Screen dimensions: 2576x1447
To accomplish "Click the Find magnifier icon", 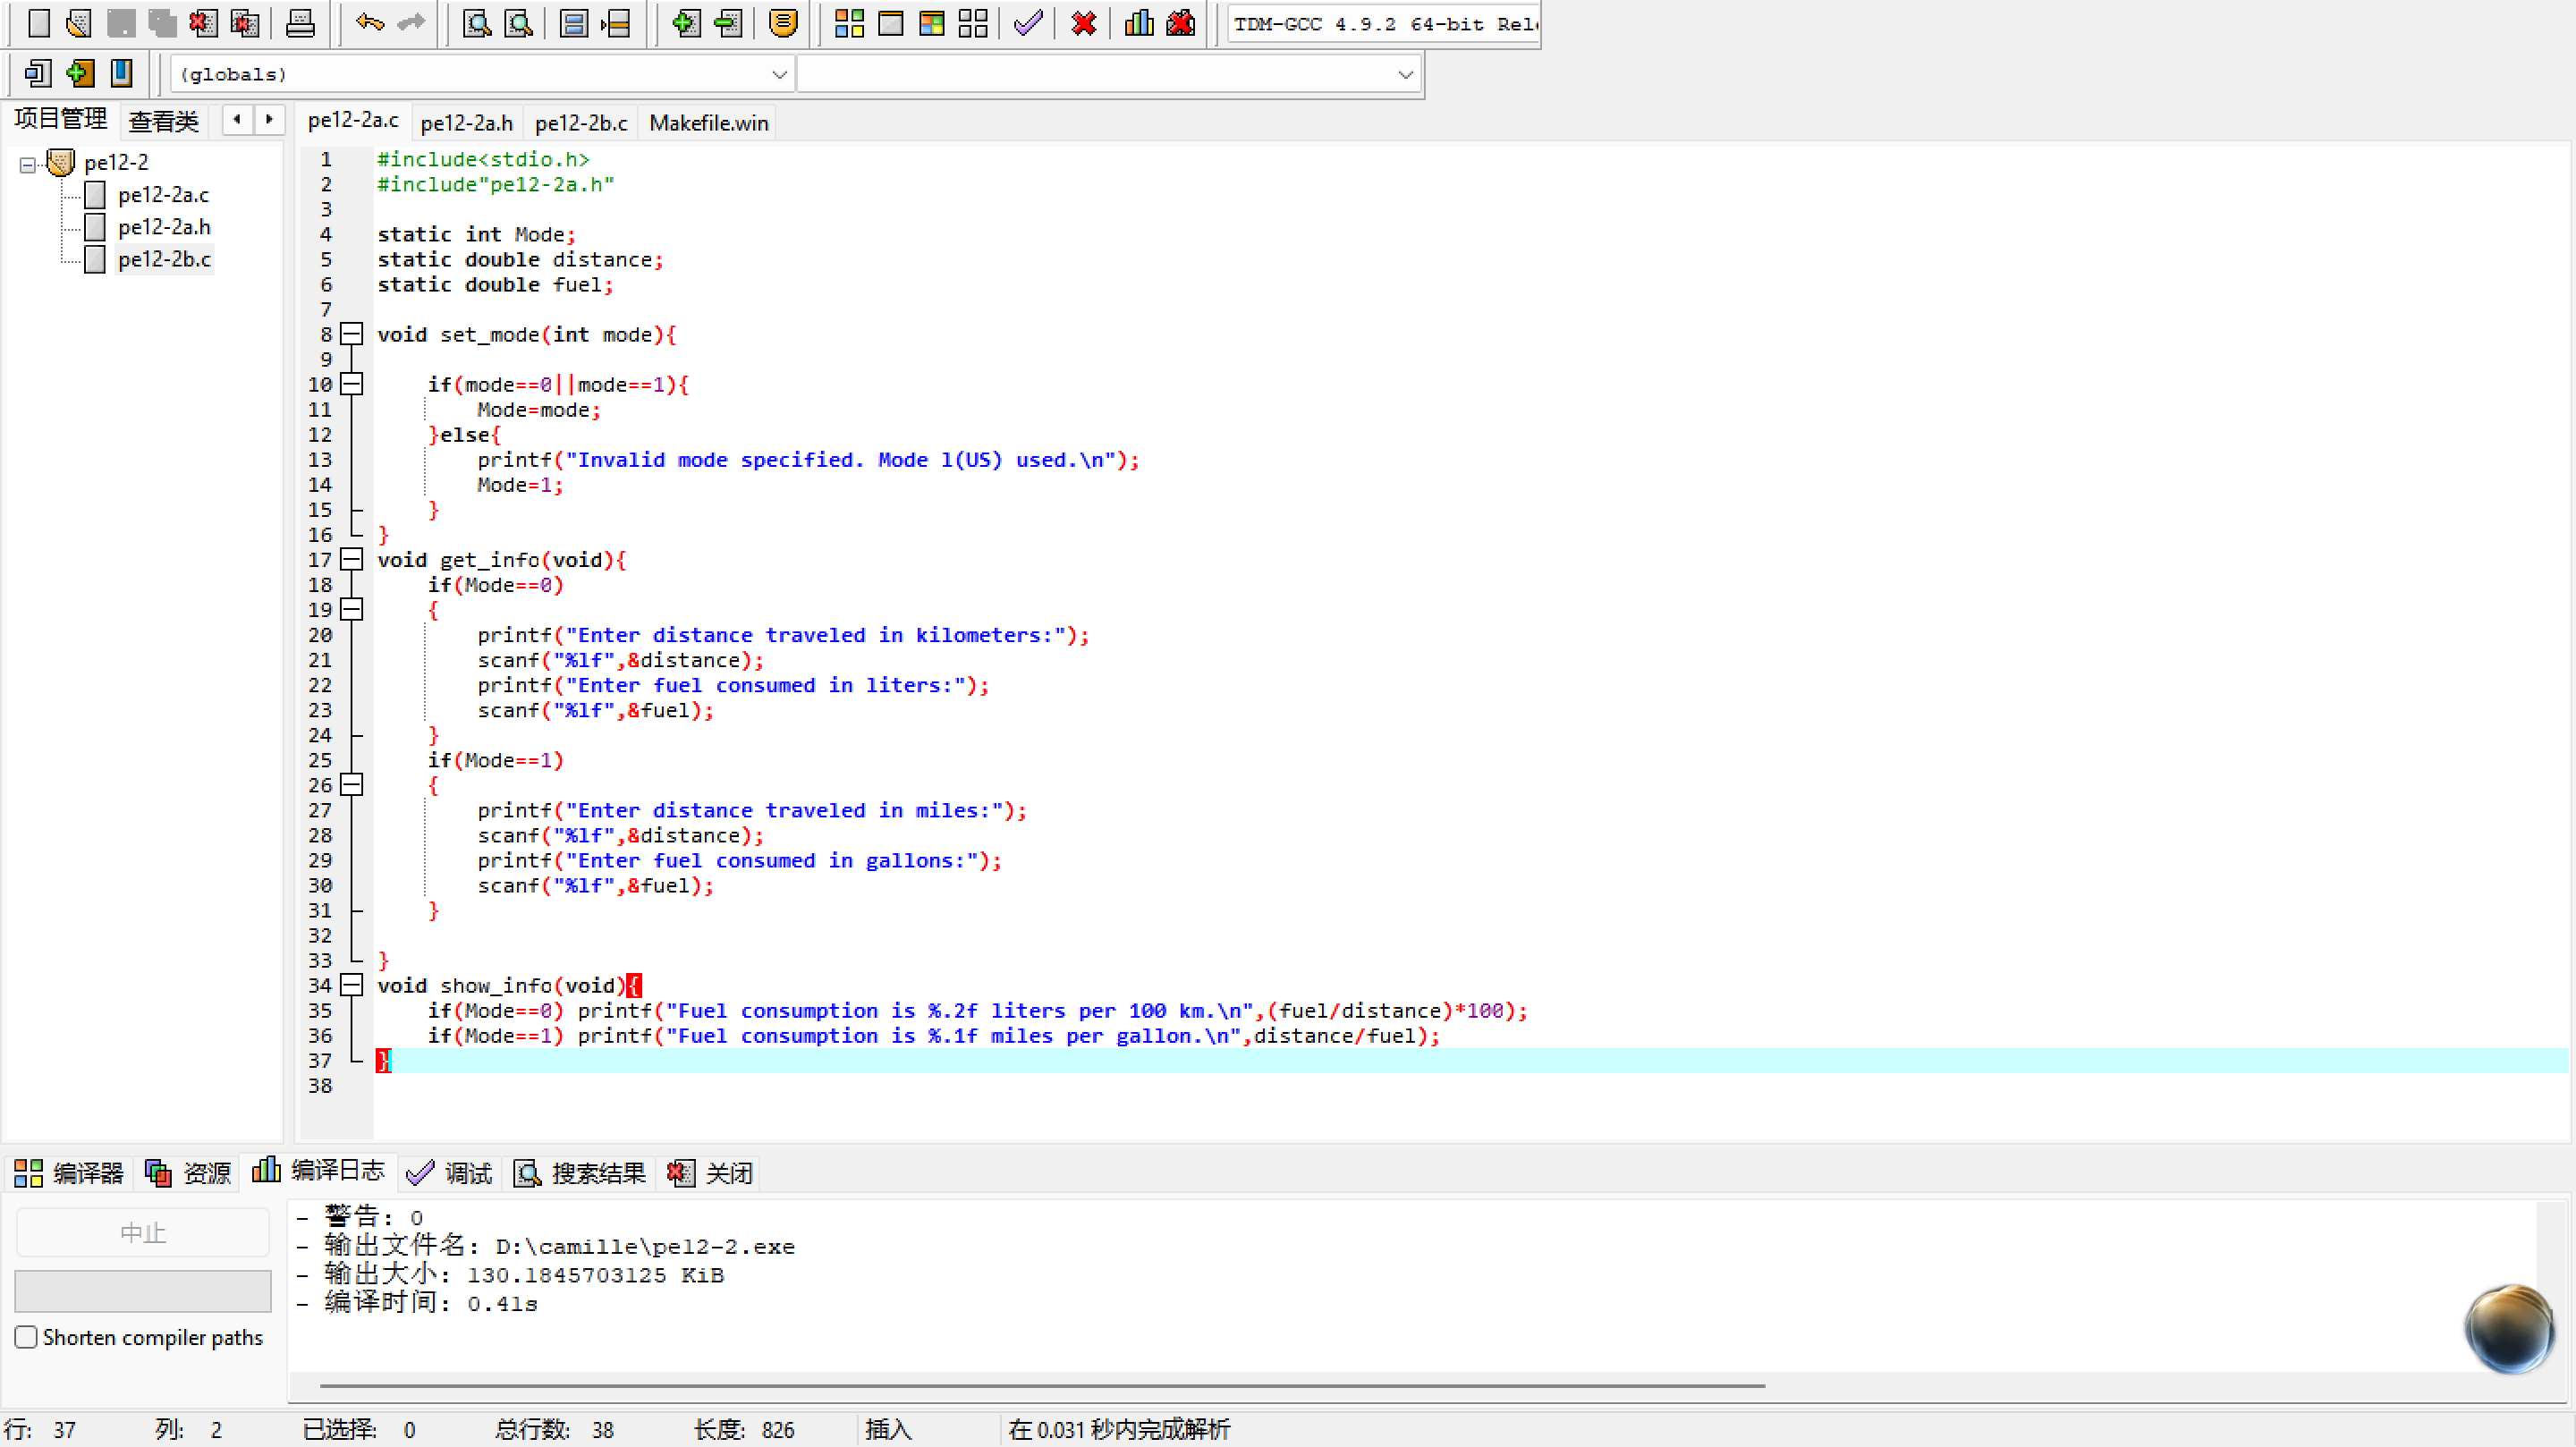I will pos(477,23).
